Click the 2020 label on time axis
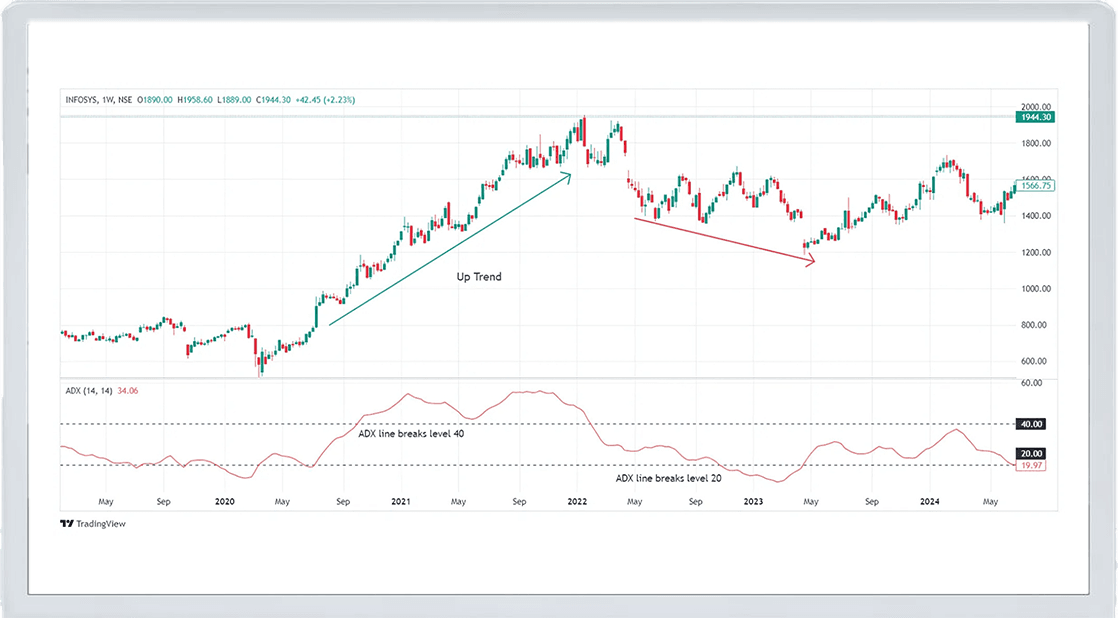This screenshot has width=1118, height=618. tap(225, 500)
